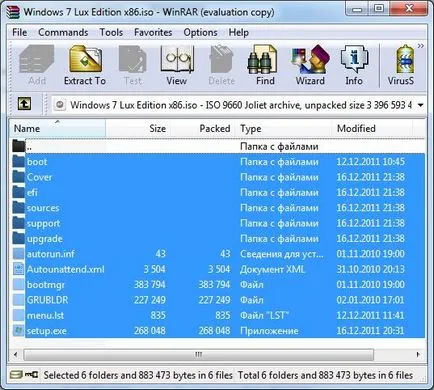Select the menu.lst file name
The height and width of the screenshot is (390, 434).
(45, 315)
